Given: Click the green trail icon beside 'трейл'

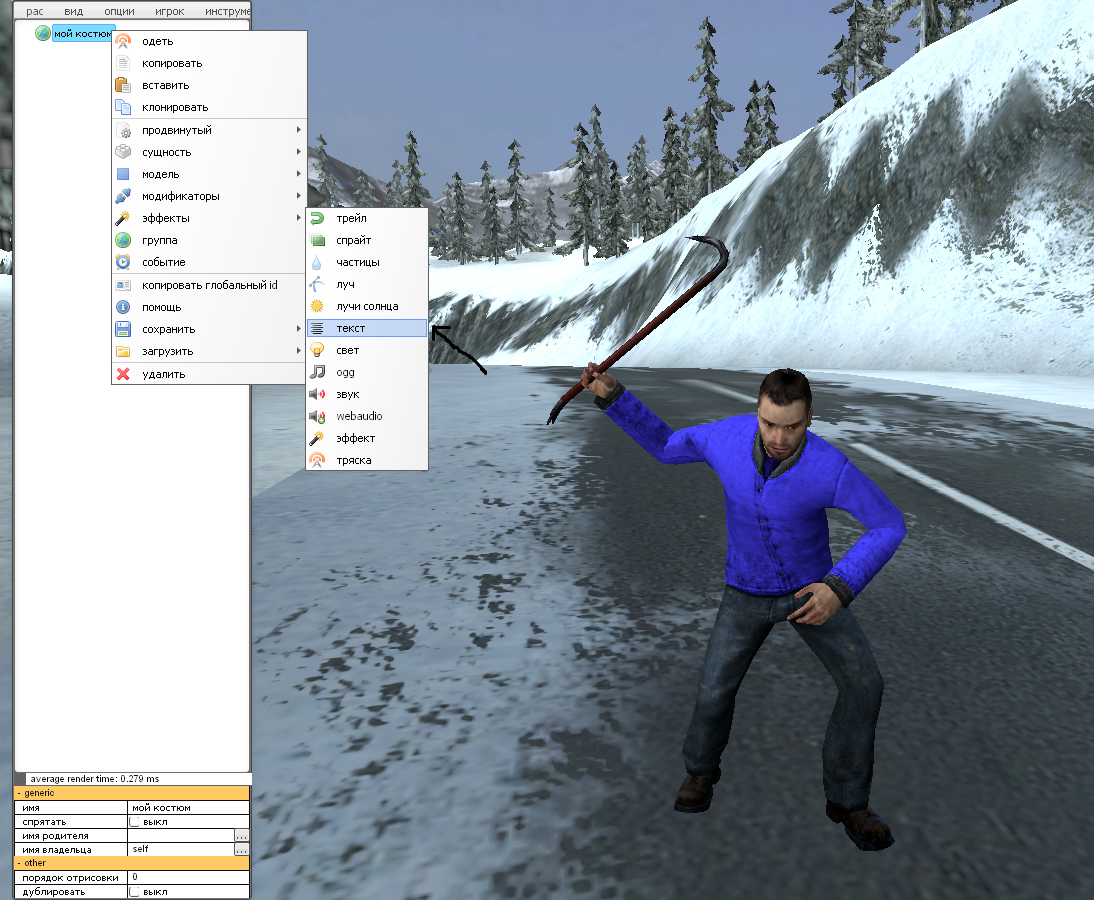Looking at the screenshot, I should (x=317, y=218).
